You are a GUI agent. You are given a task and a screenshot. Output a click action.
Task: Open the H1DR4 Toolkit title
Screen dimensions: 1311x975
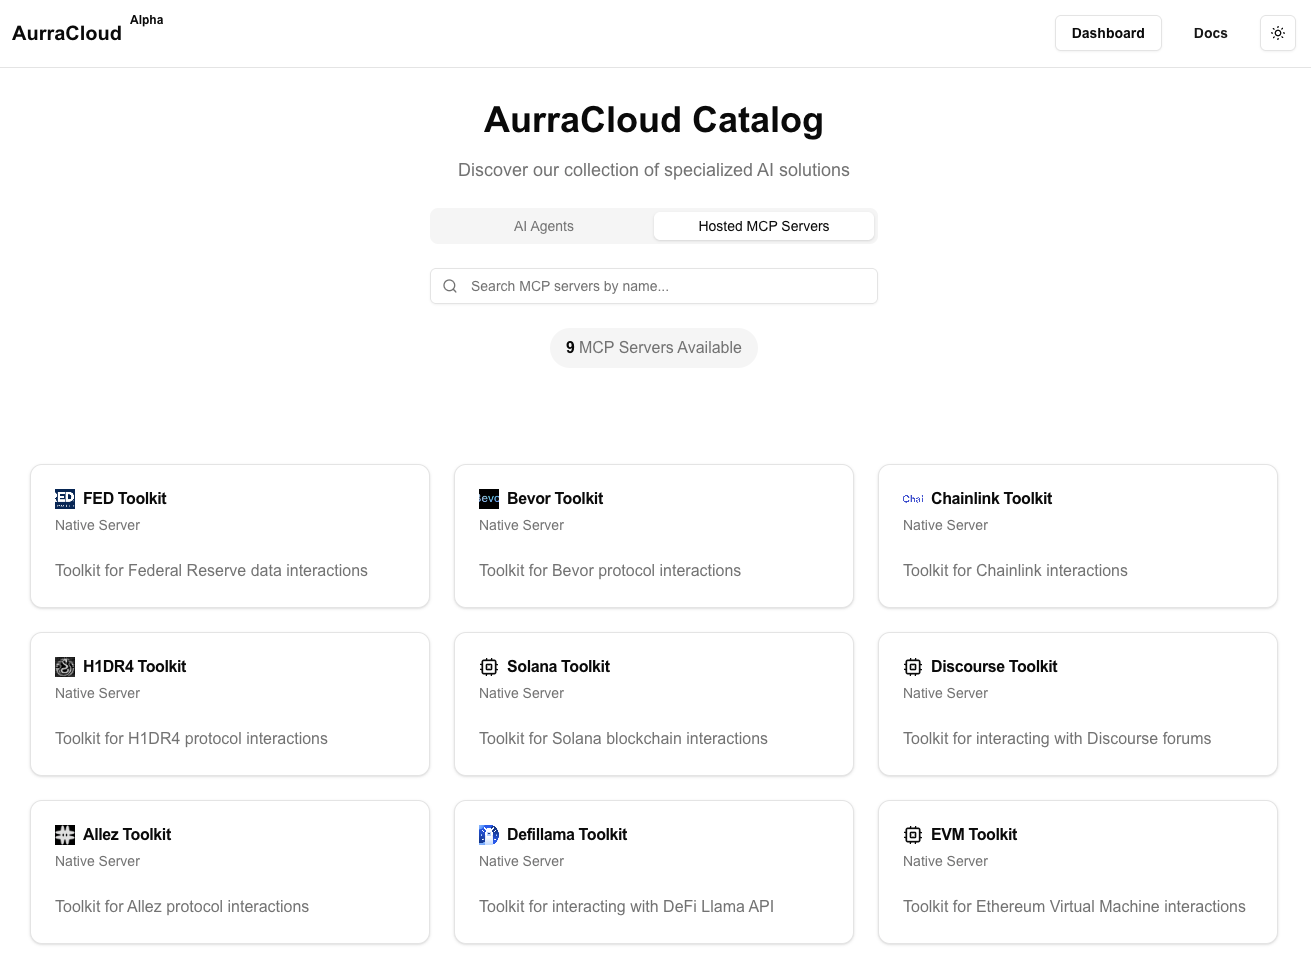click(x=134, y=666)
